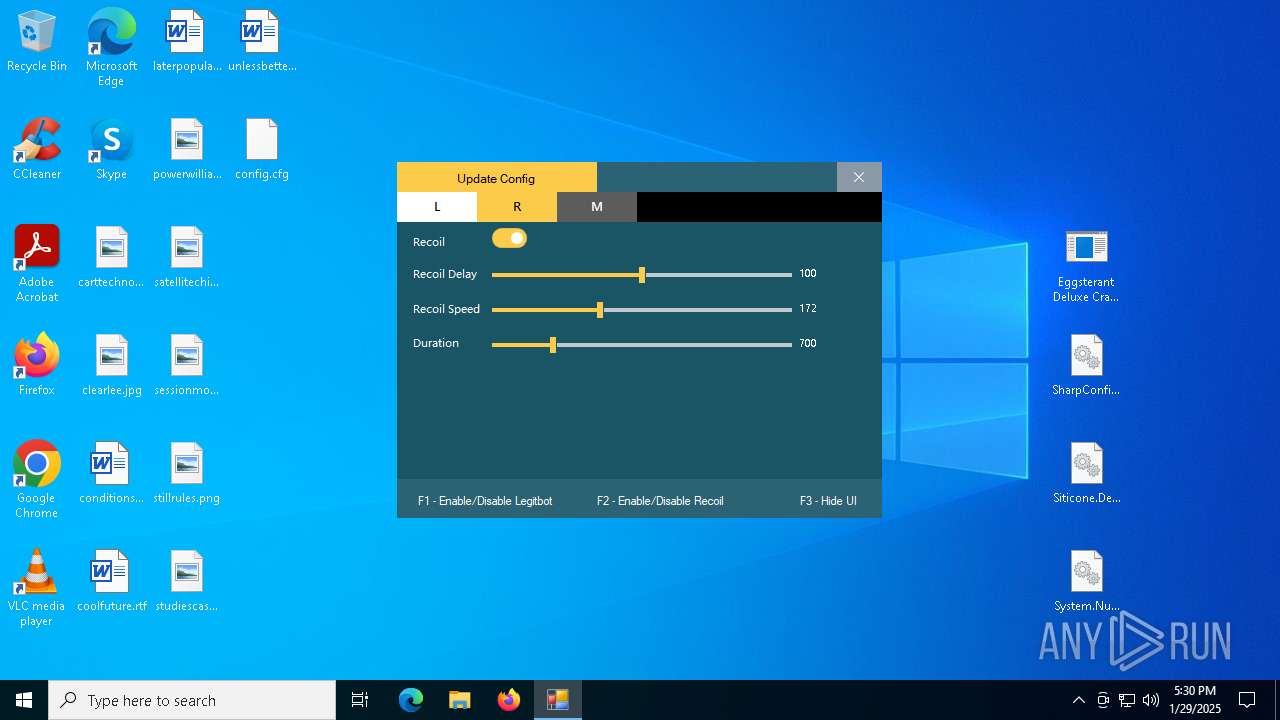Select the studiescas image file icon
This screenshot has height=720, width=1280.
click(187, 582)
